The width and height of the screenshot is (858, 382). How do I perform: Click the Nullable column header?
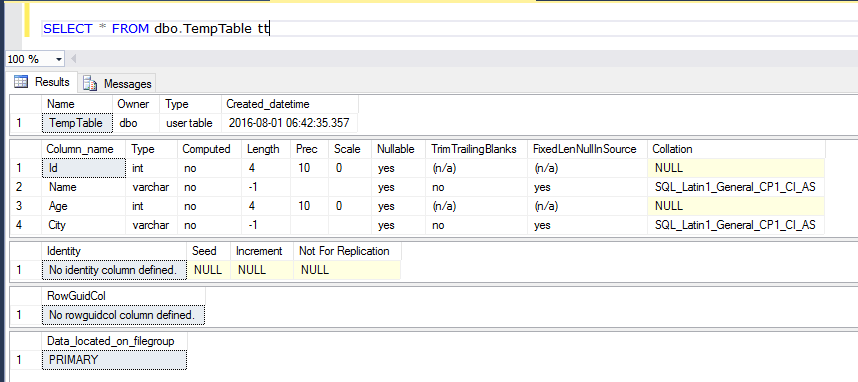(398, 149)
